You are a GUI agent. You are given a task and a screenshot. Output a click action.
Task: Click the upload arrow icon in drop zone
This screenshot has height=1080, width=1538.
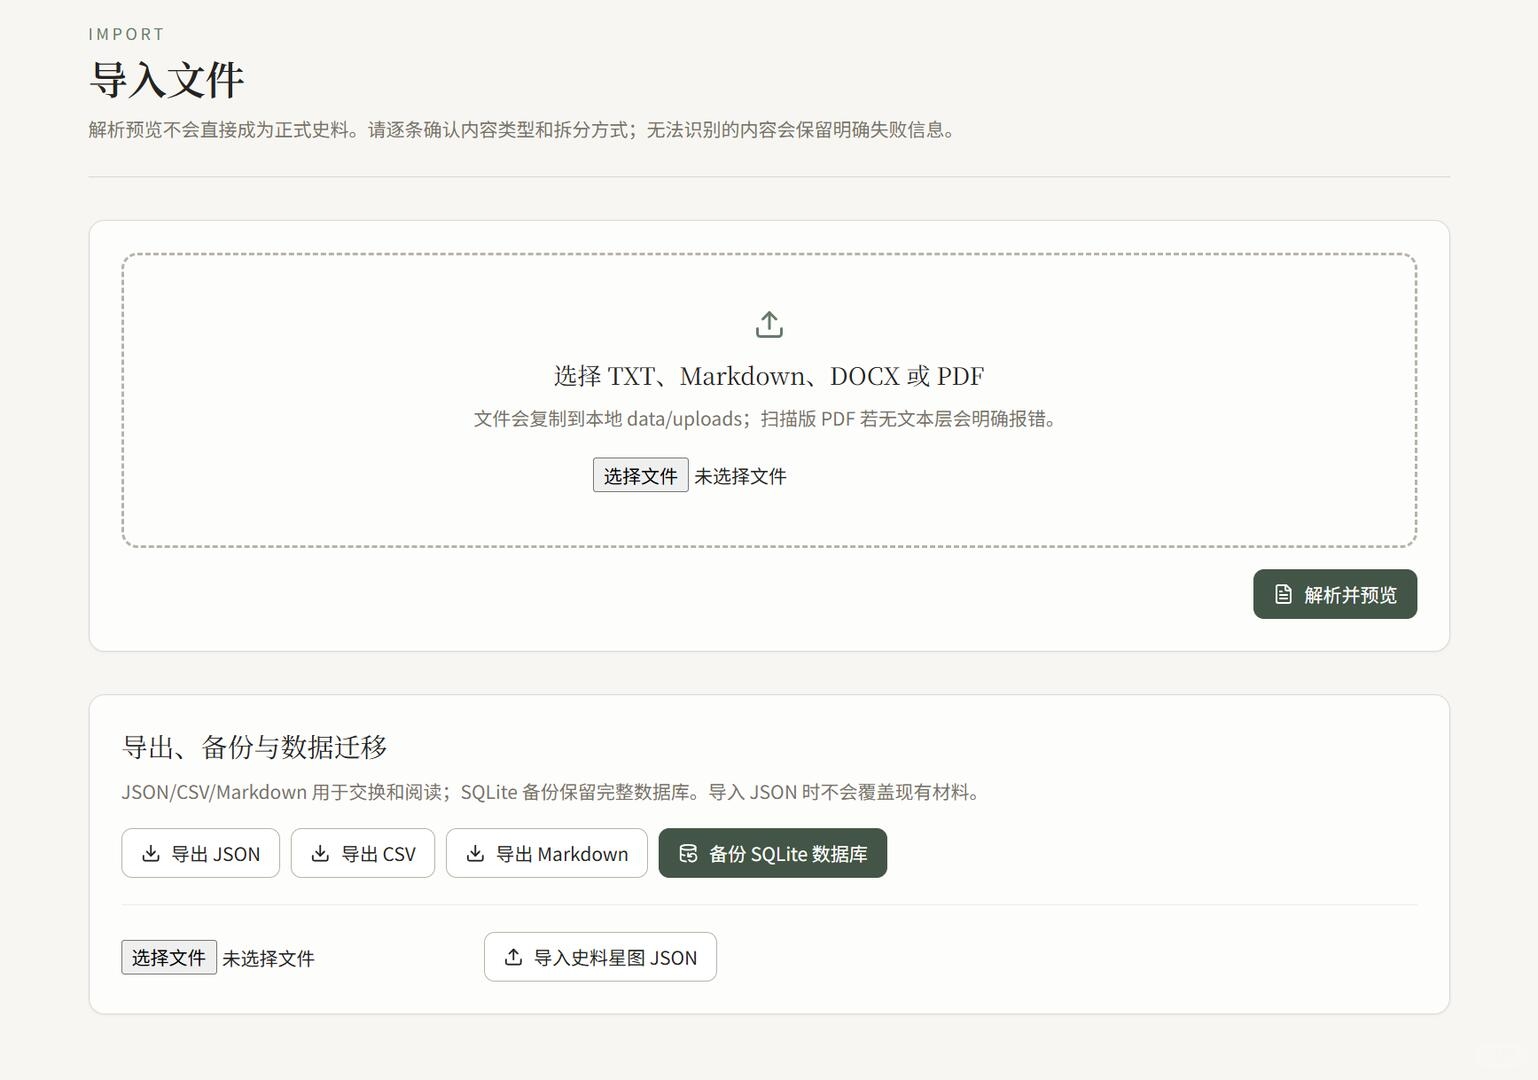click(x=769, y=325)
